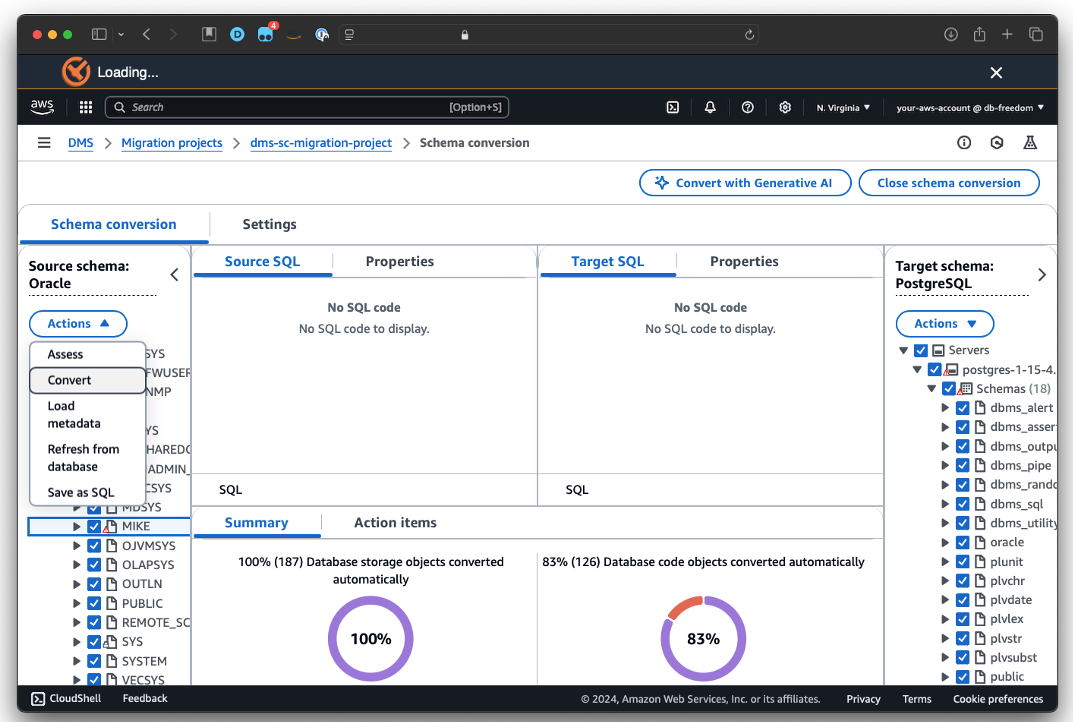The width and height of the screenshot is (1073, 722).
Task: Open a new Safari tab
Action: click(1007, 34)
